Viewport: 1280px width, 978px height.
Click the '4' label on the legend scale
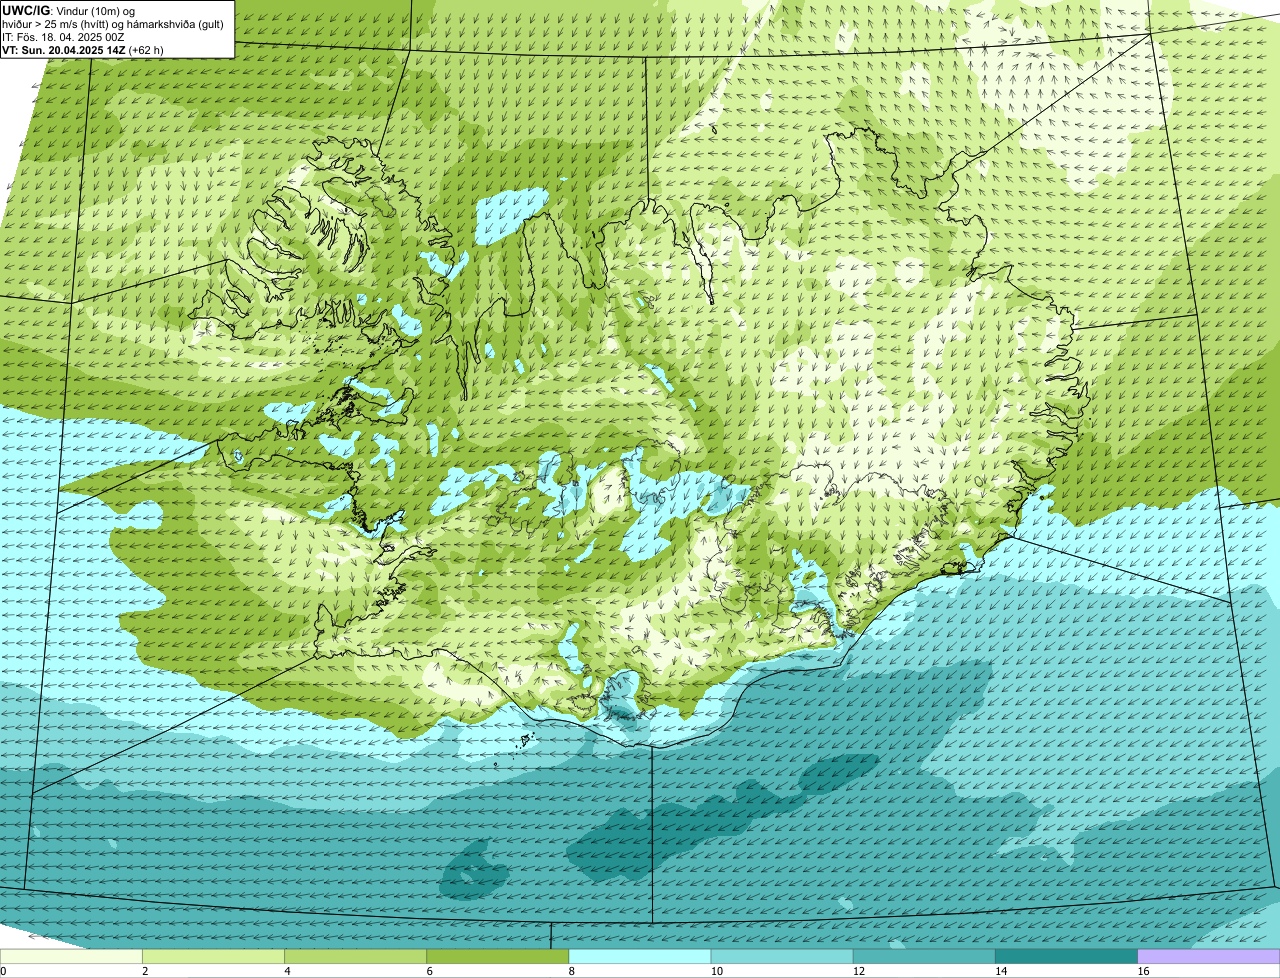tap(287, 971)
